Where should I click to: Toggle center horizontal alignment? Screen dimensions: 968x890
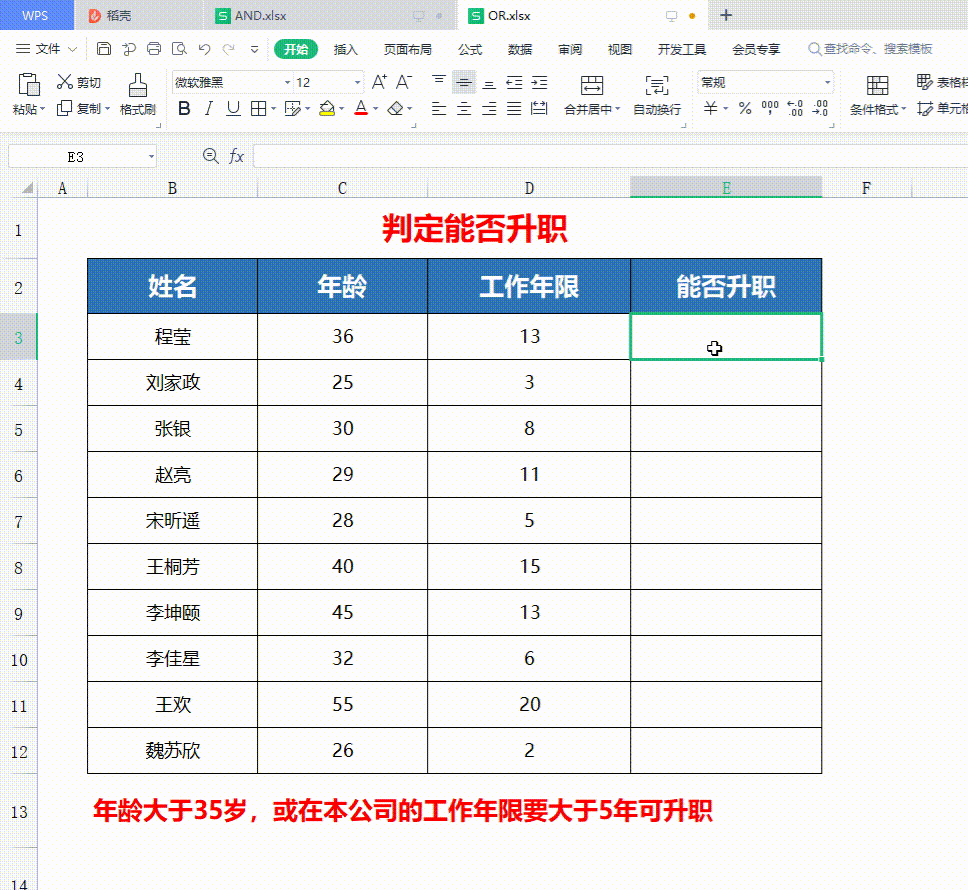coord(464,109)
